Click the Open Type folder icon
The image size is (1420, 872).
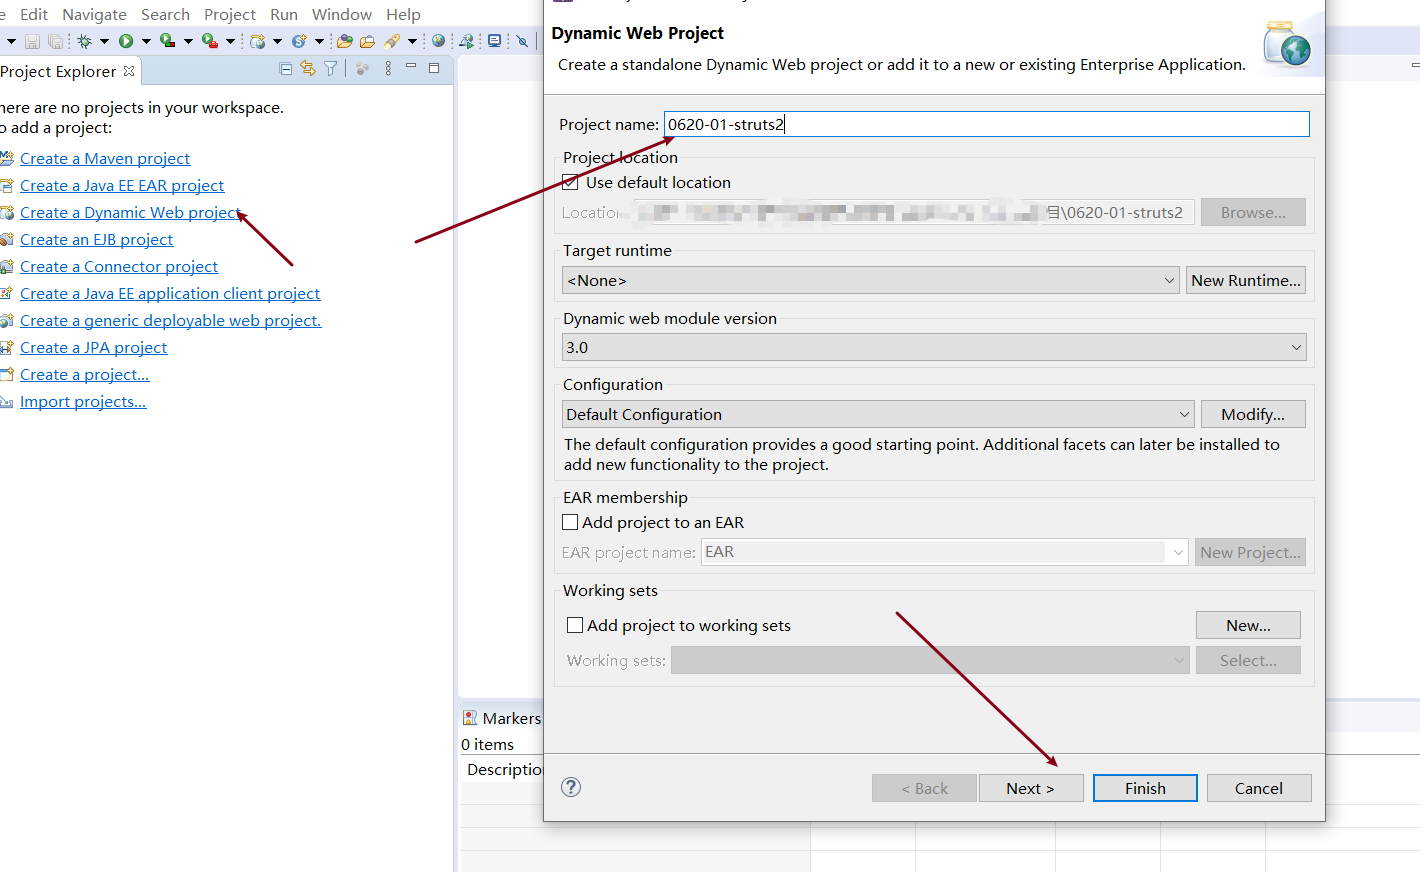[x=345, y=41]
